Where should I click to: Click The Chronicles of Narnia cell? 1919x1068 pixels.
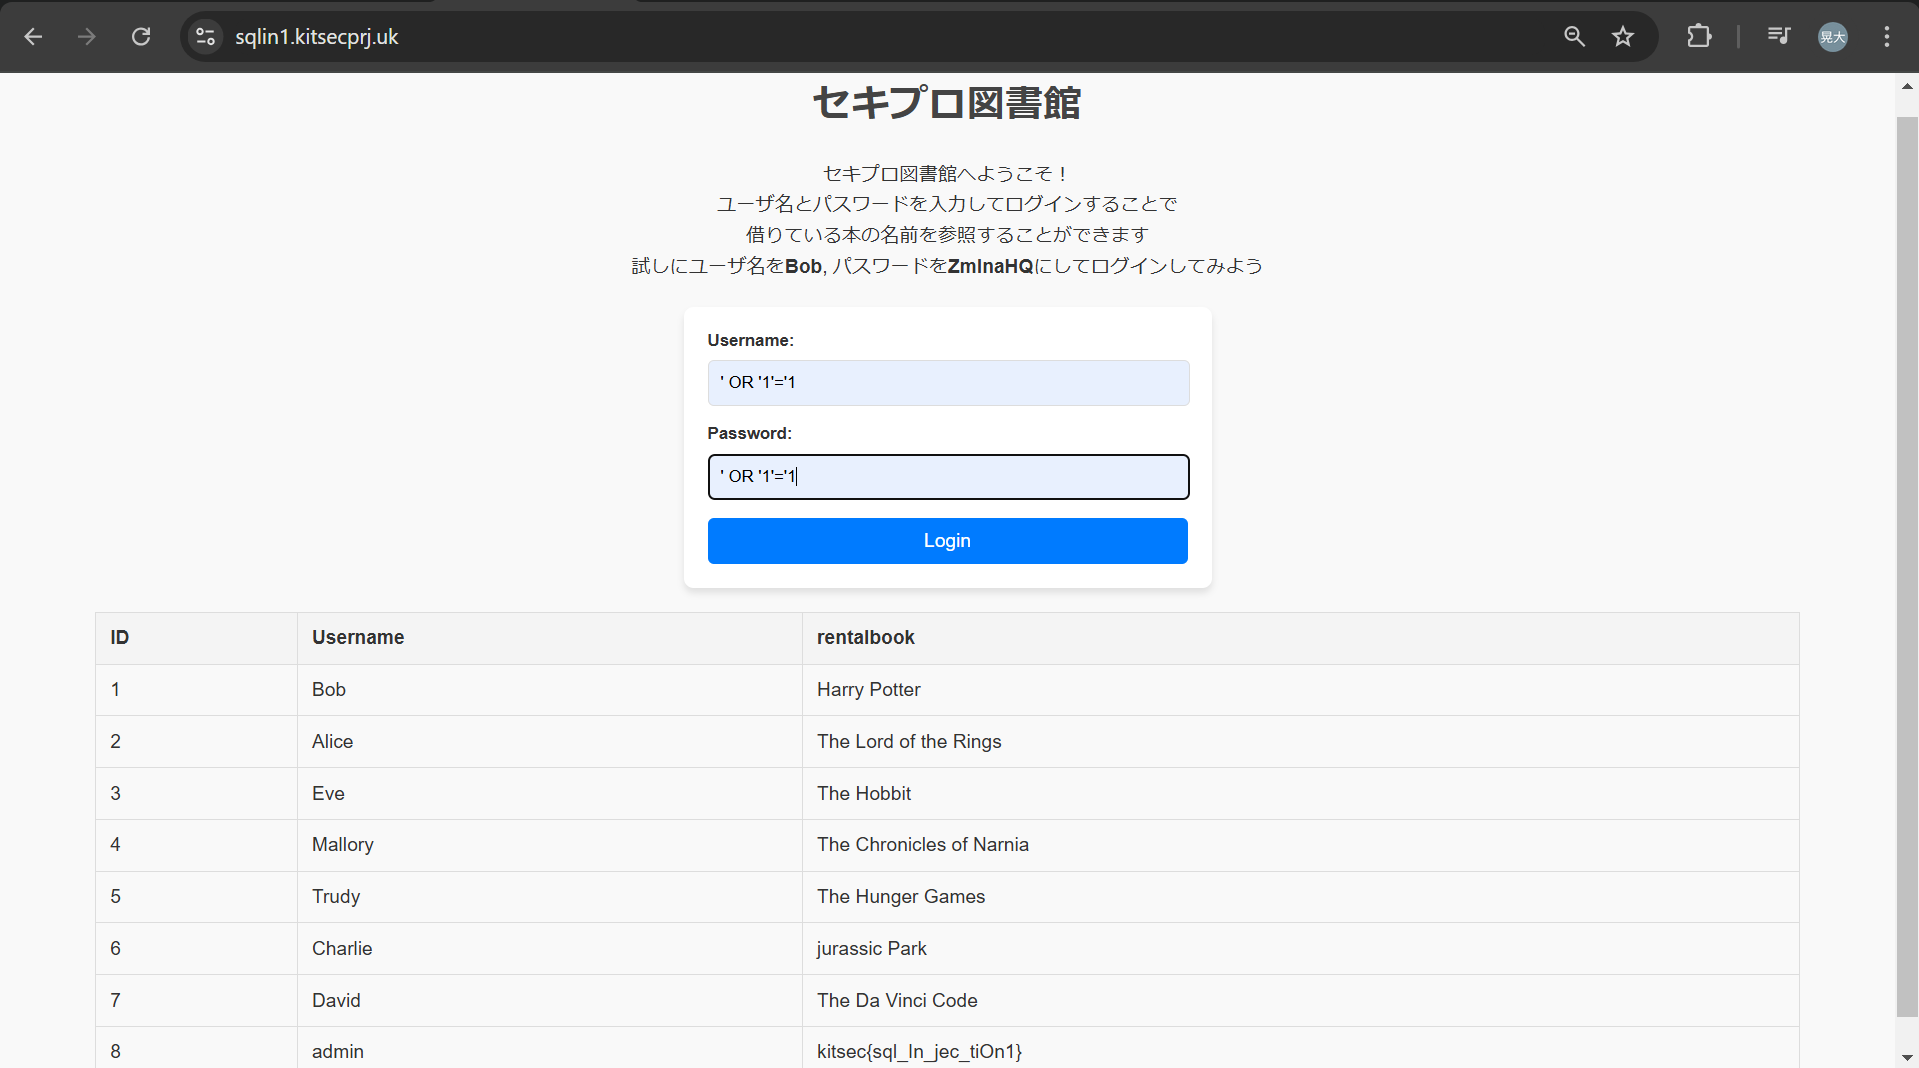click(x=1300, y=845)
